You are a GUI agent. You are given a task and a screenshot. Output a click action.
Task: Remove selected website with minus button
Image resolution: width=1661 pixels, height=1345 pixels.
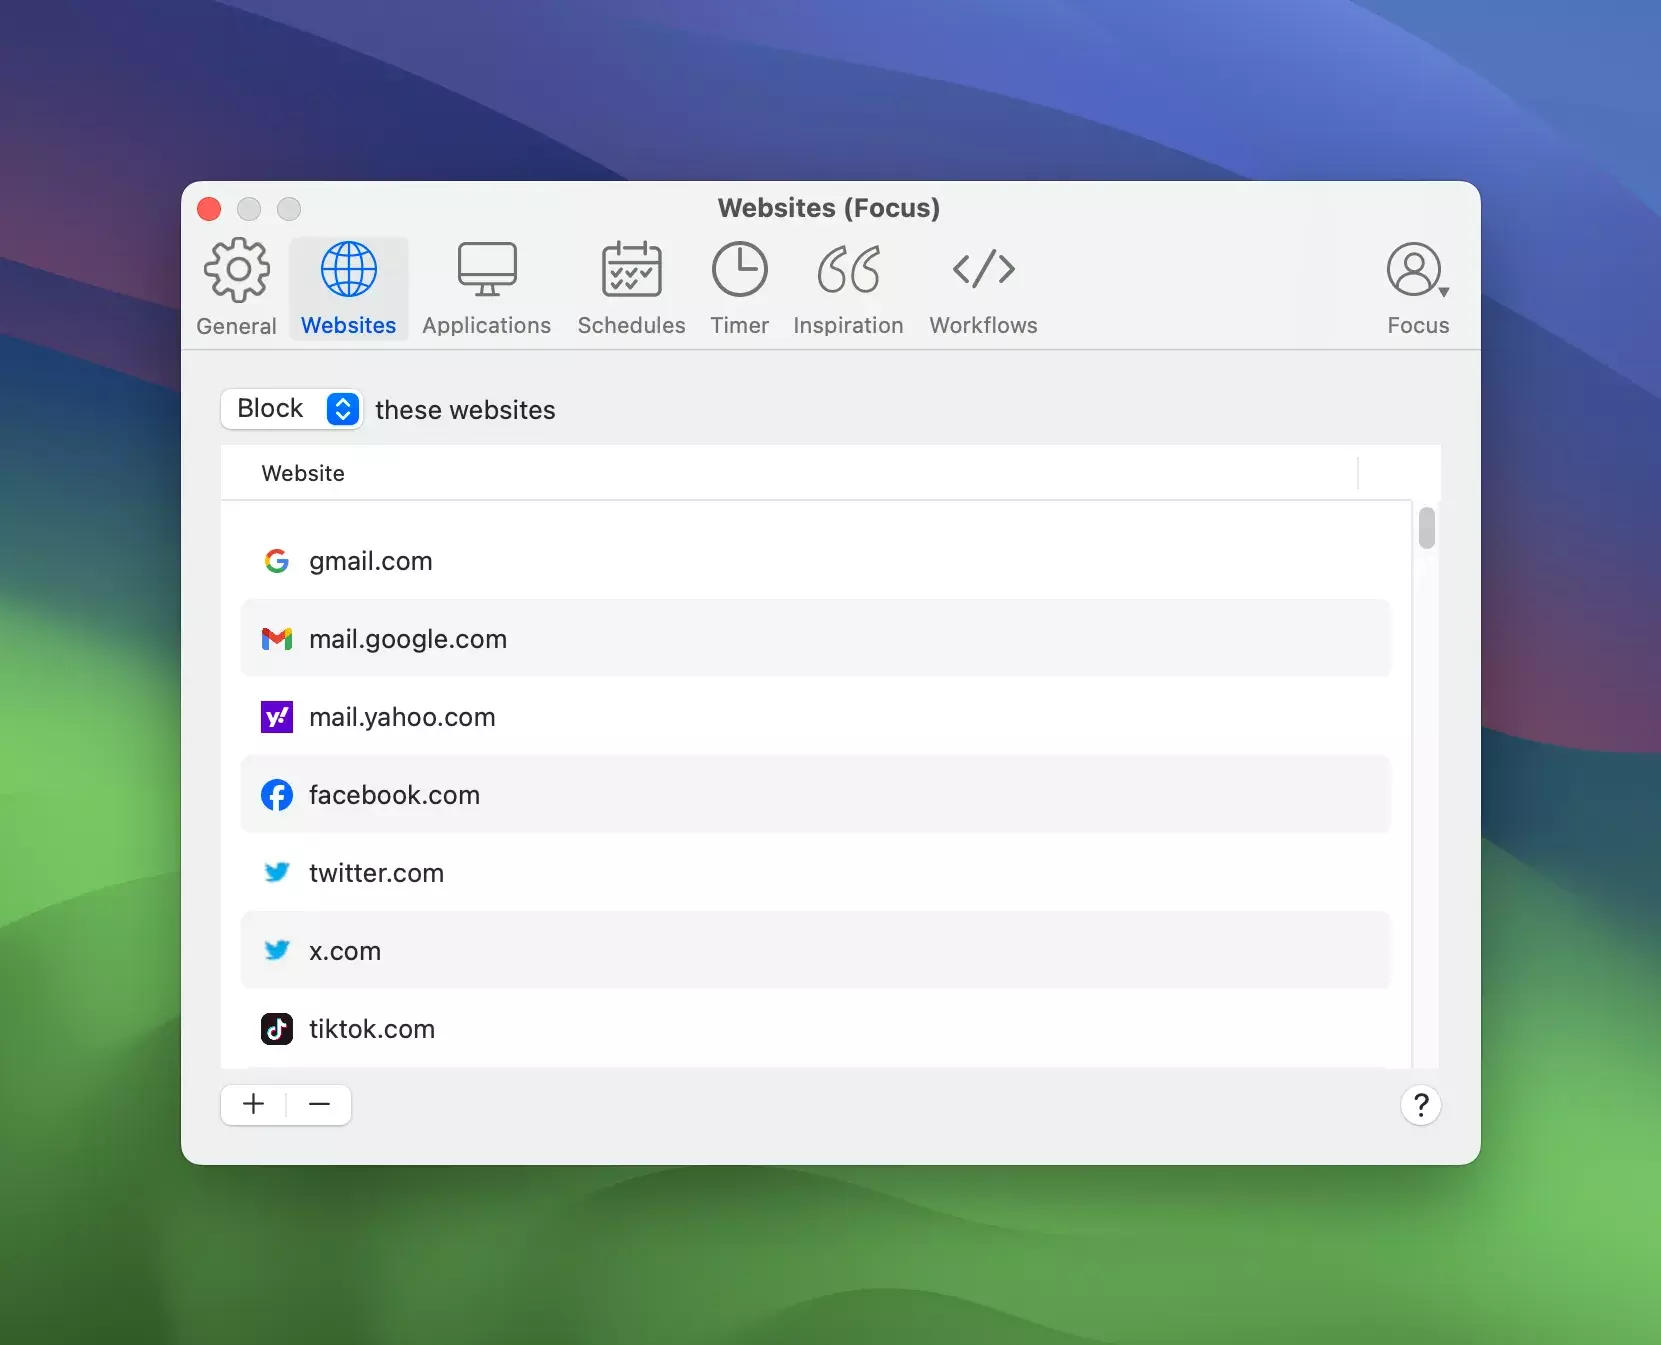(319, 1104)
